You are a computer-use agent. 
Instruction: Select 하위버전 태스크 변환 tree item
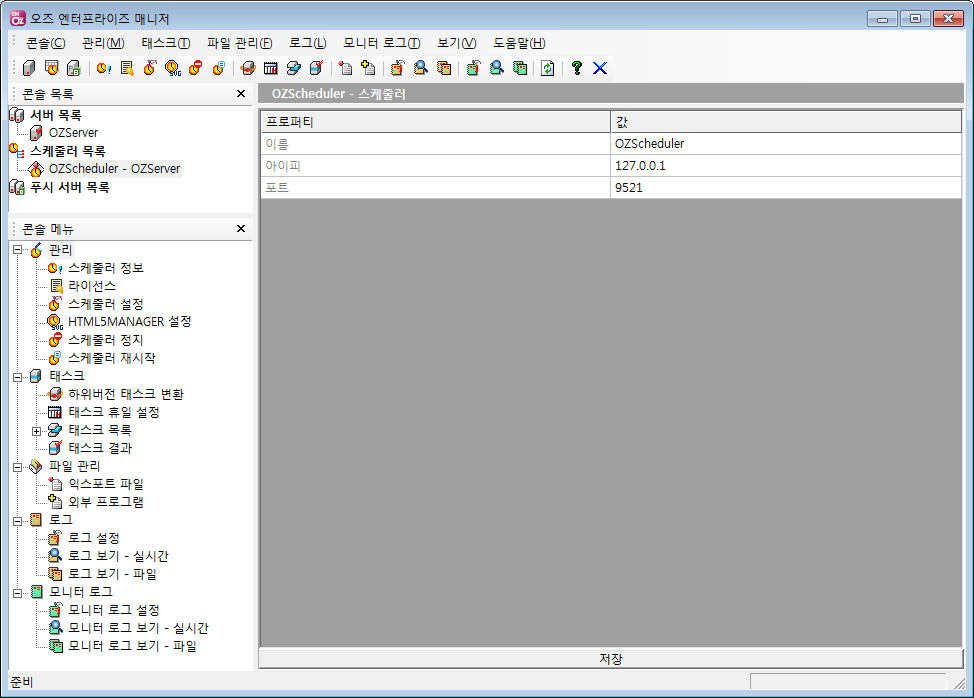coord(126,394)
